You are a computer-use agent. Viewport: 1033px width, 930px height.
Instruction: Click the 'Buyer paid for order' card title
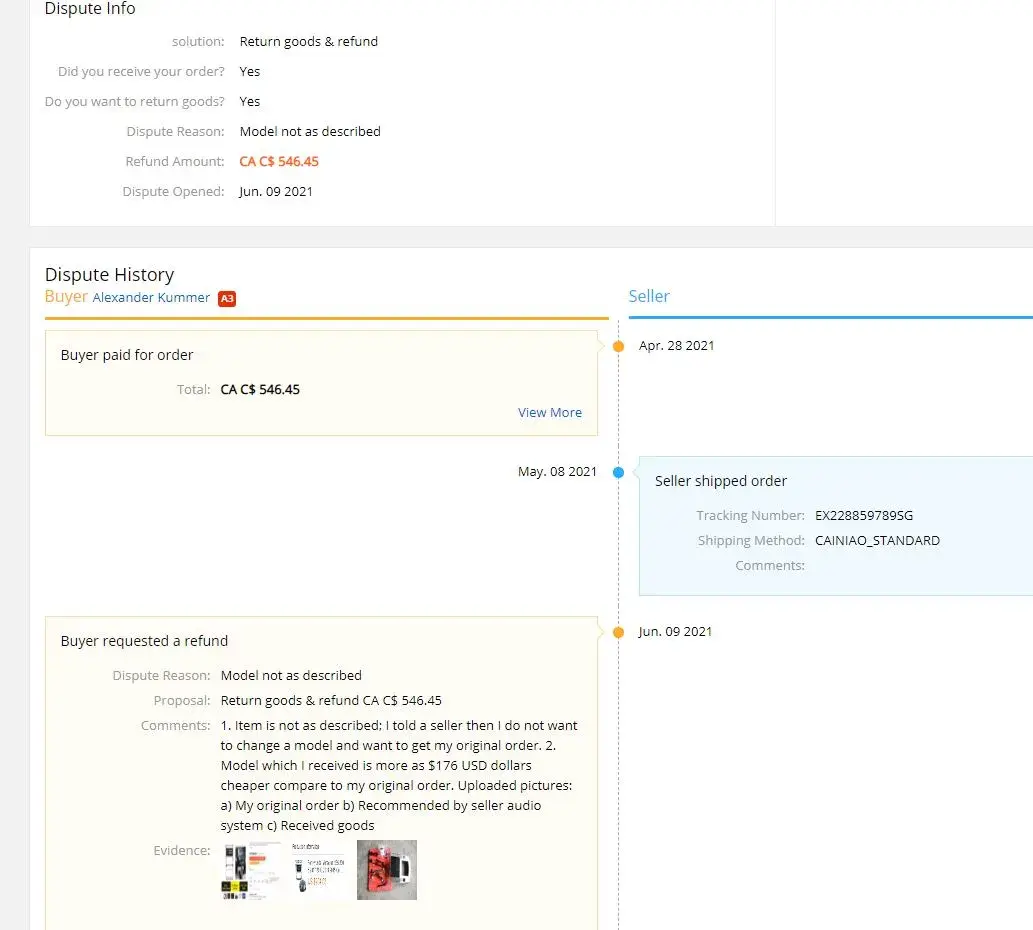click(127, 355)
